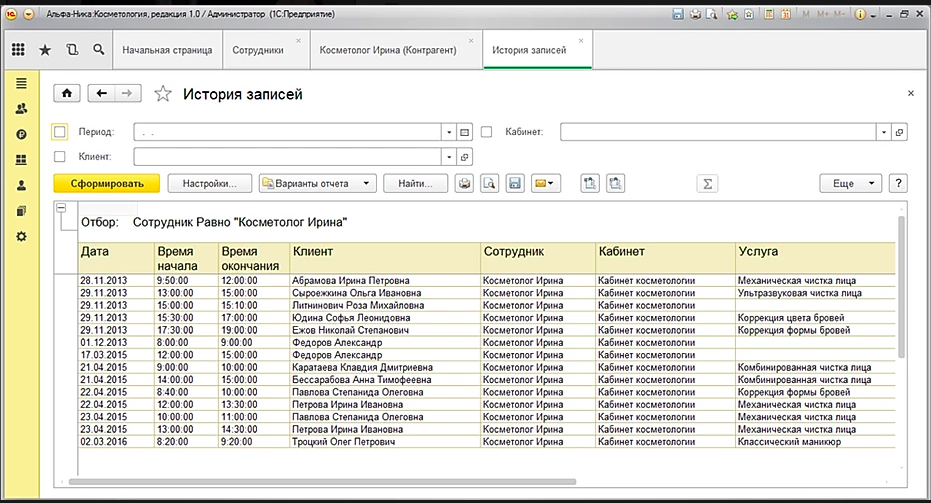Check the Кабинет filter checkbox

487,131
